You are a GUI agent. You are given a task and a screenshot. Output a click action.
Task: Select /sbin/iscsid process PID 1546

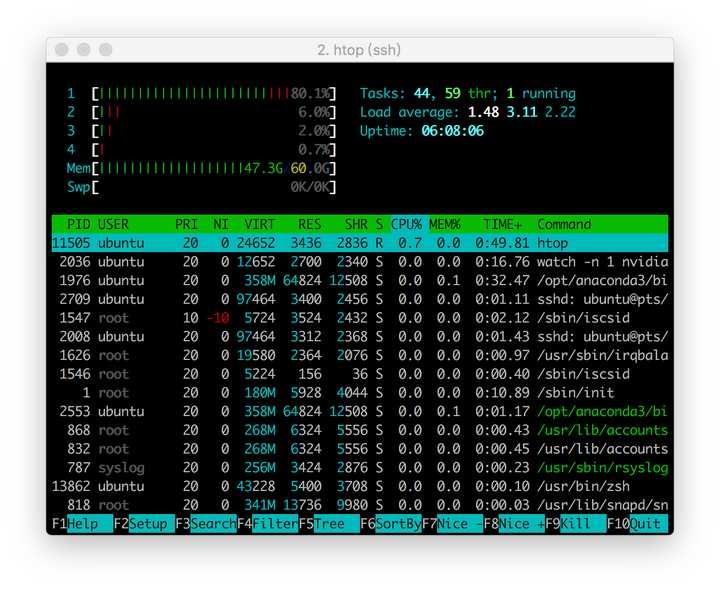click(x=360, y=374)
